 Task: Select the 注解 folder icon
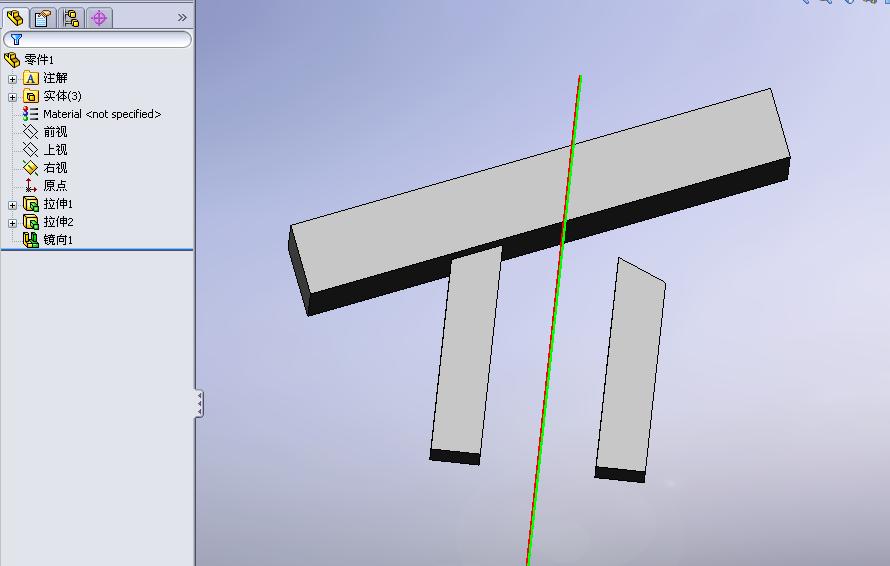31,78
